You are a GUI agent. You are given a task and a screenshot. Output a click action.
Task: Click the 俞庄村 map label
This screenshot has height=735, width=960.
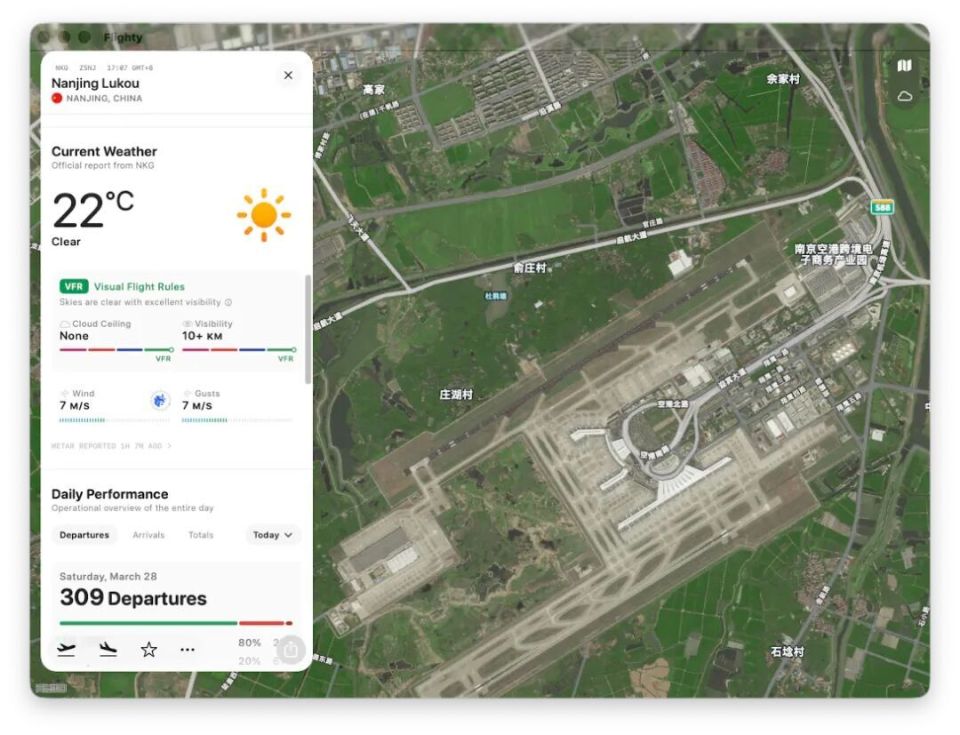click(530, 268)
